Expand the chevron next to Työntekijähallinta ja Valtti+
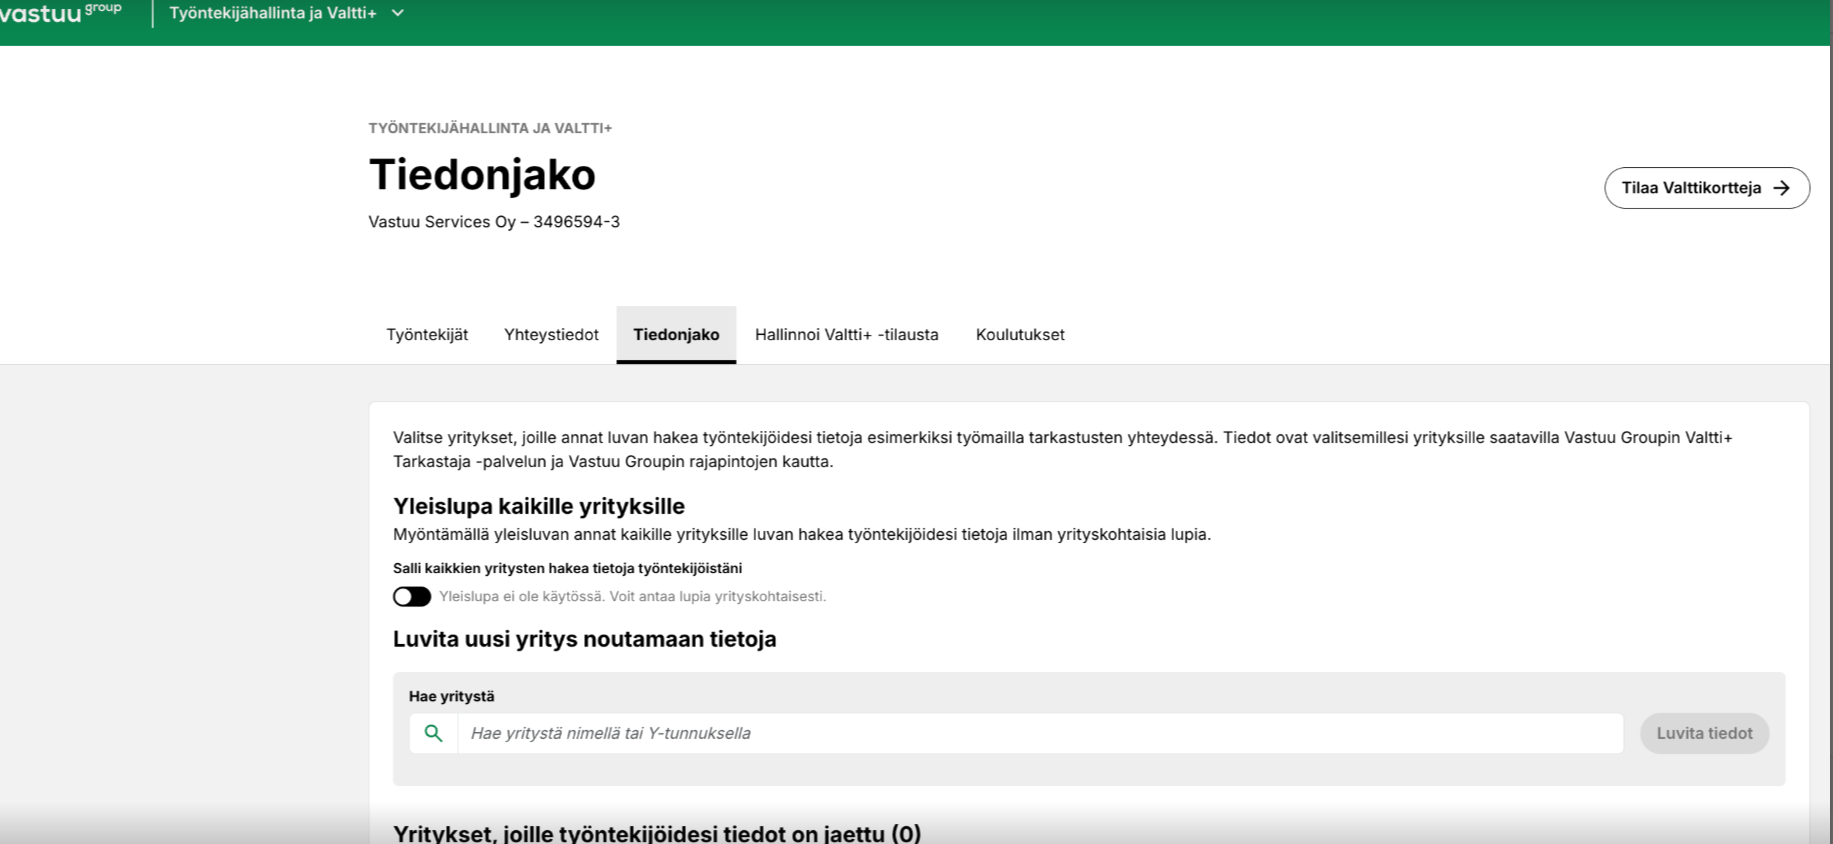The image size is (1833, 844). click(398, 13)
